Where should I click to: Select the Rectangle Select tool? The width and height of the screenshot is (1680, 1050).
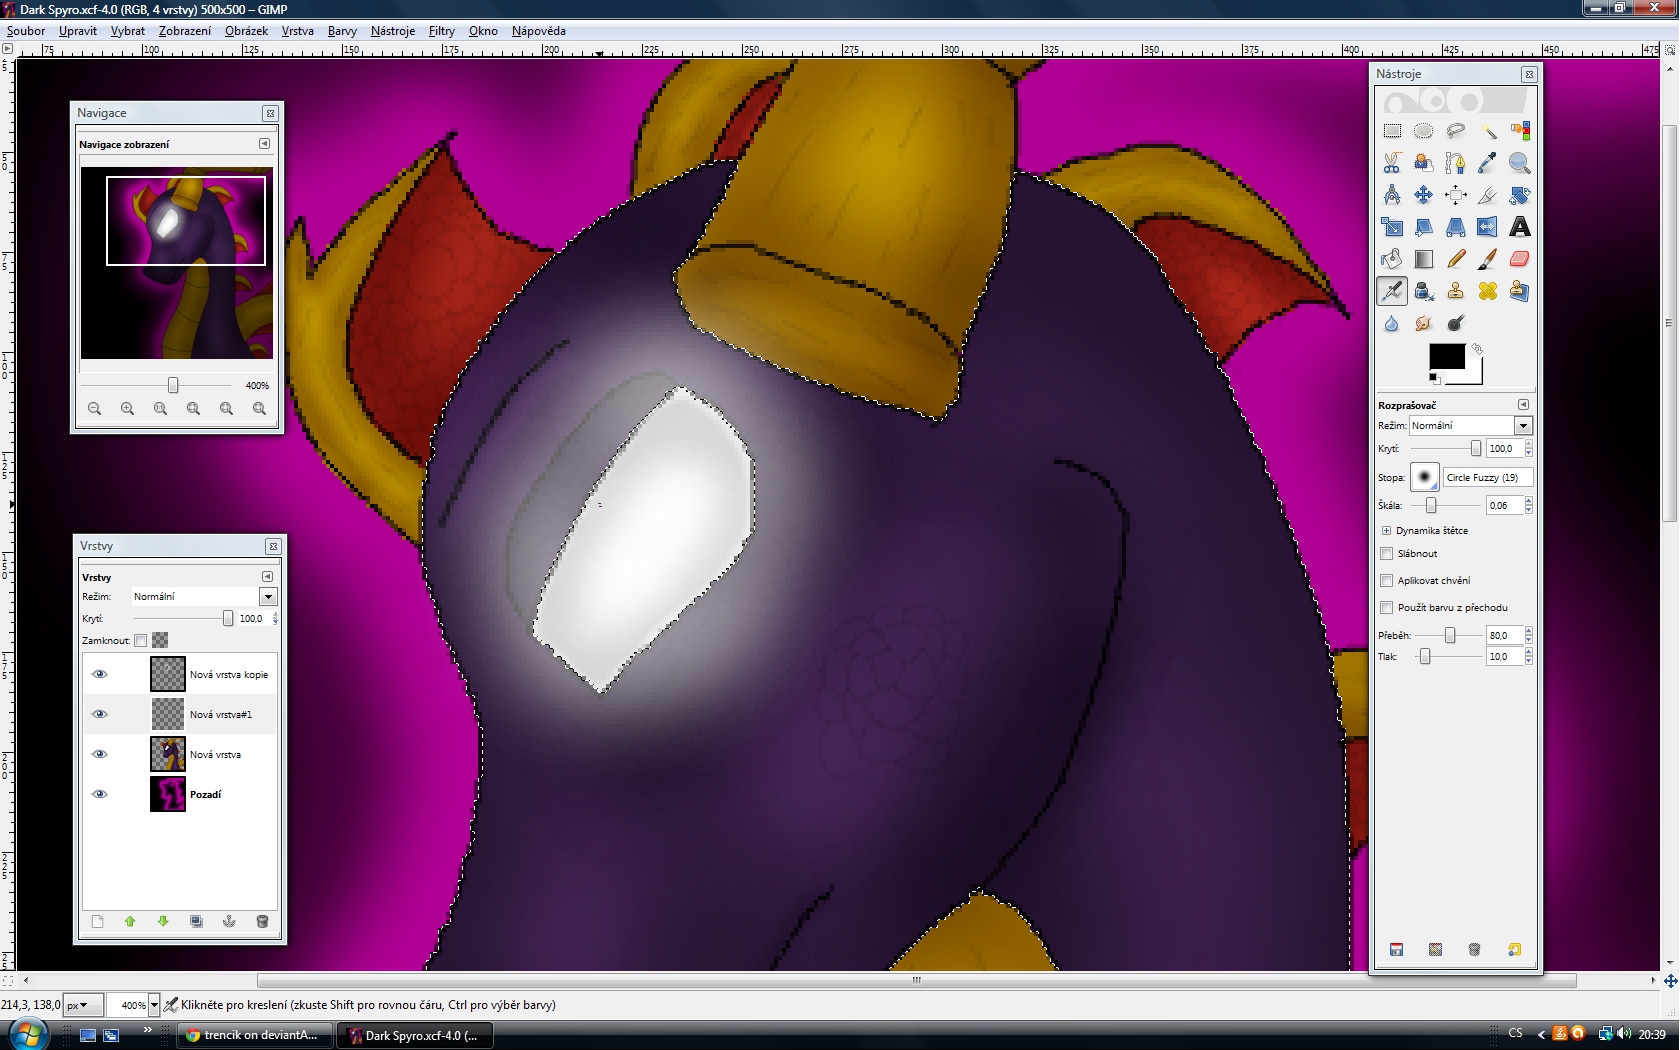click(1392, 131)
